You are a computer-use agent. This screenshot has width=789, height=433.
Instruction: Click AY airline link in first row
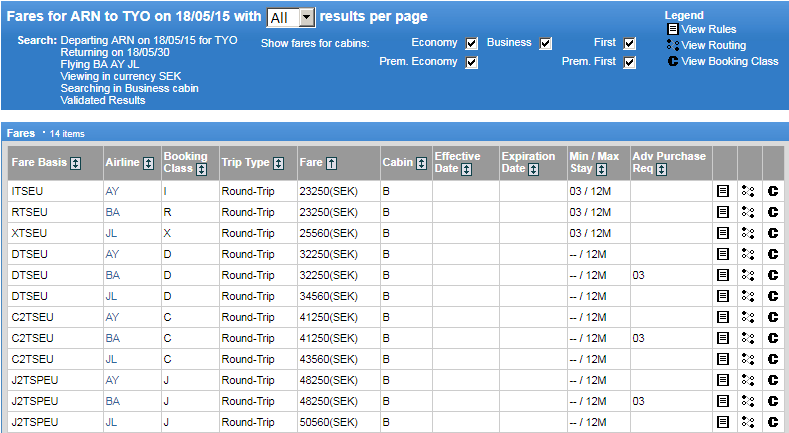pos(111,191)
